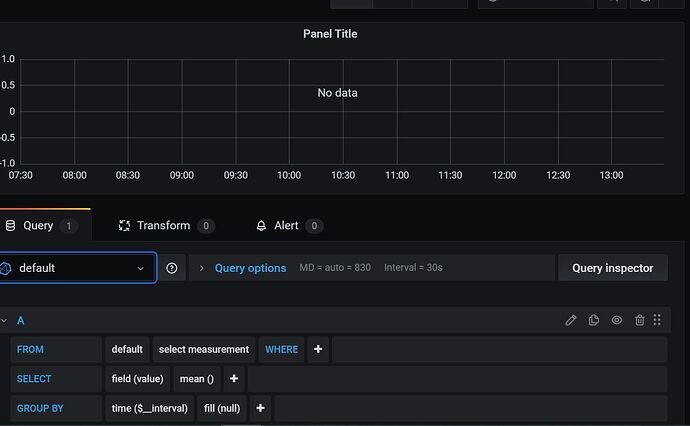
Task: Click plus button in the SELECT row
Action: point(234,379)
